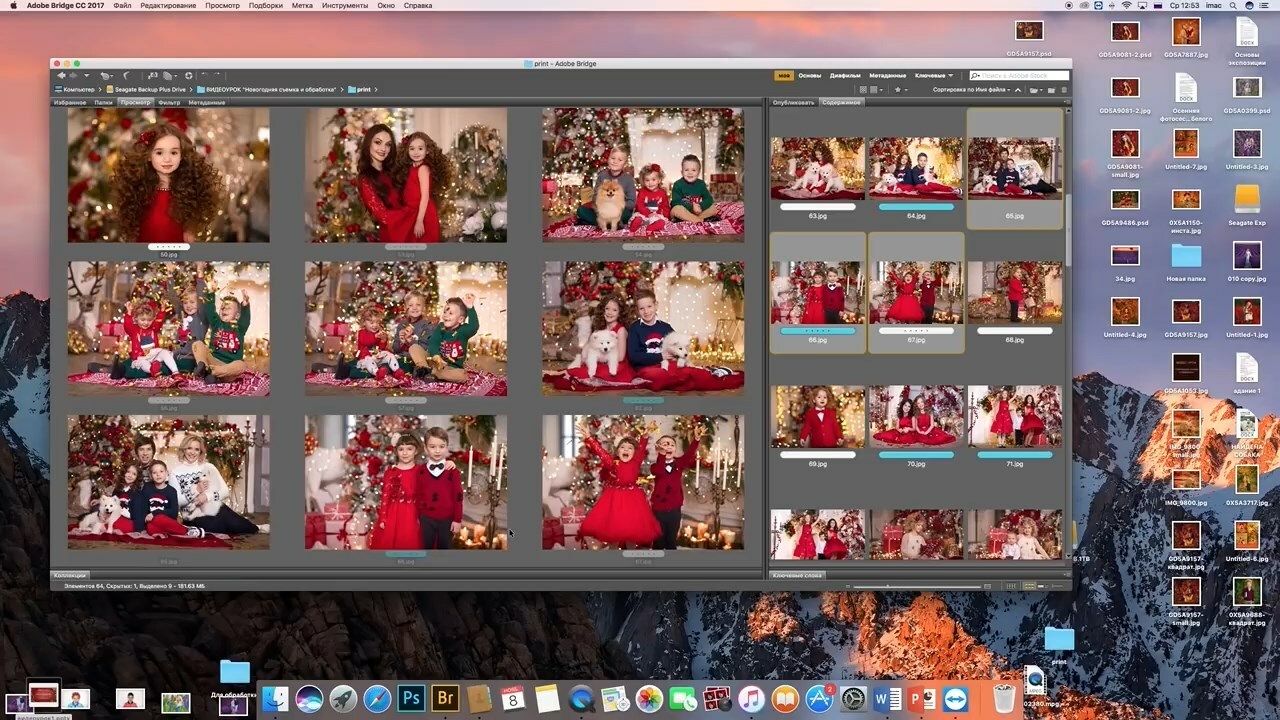Select thumbnail 70.jpg
The image size is (1280, 720).
tap(916, 416)
